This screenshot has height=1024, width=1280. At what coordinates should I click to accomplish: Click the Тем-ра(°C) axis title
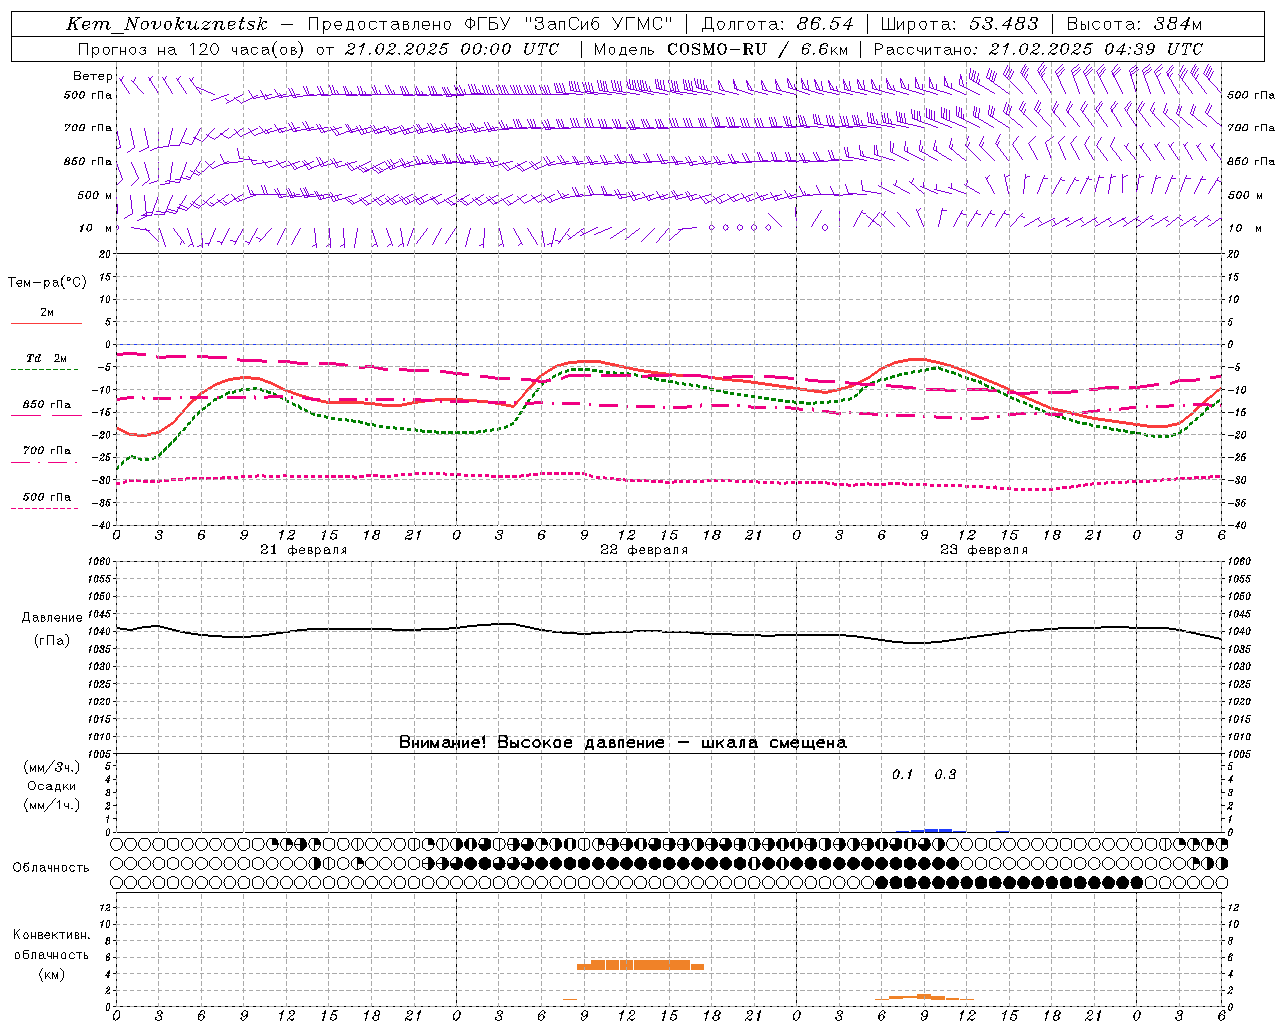click(47, 283)
